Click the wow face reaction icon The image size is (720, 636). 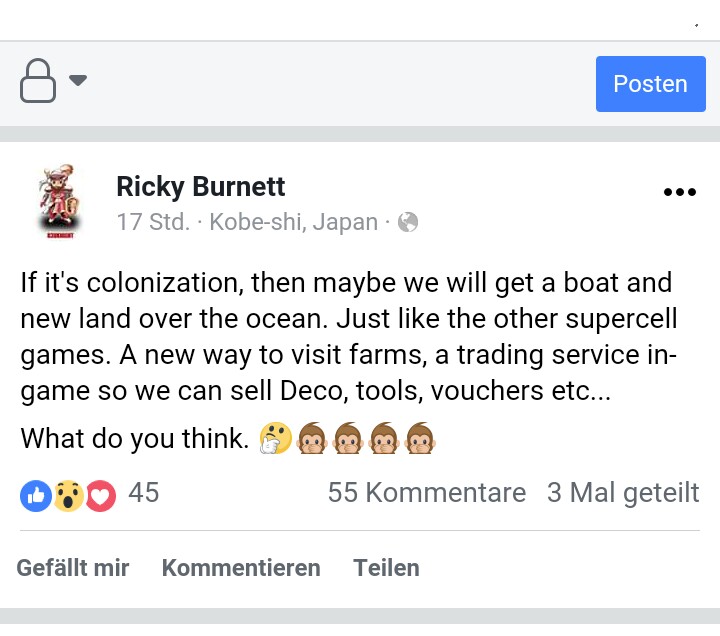68,495
